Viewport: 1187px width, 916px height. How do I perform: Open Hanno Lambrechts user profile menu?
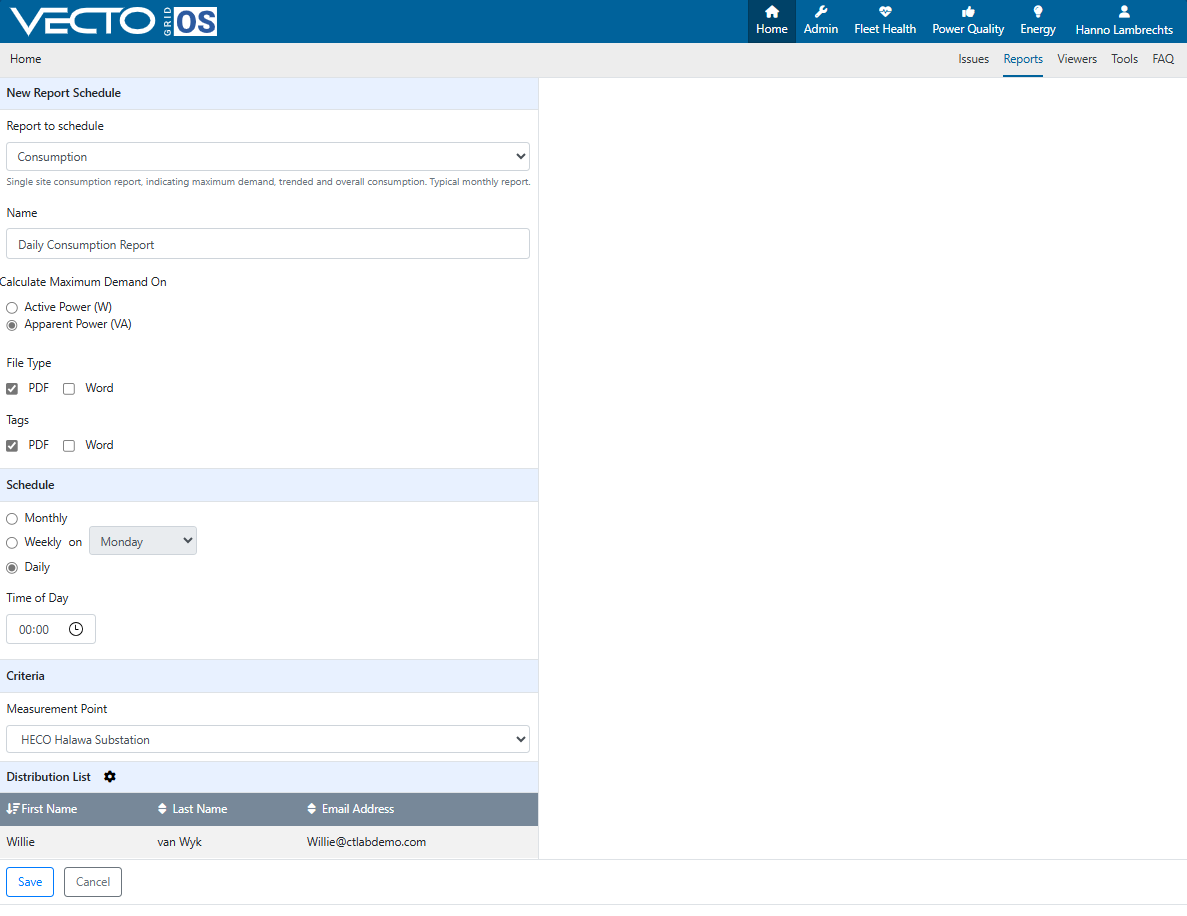pos(1124,21)
